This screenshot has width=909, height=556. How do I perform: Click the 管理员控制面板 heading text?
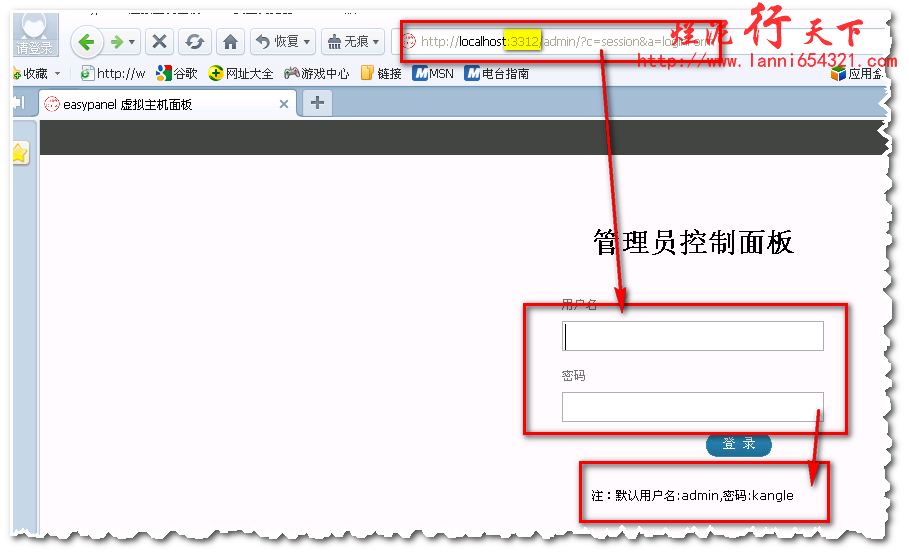click(x=693, y=242)
